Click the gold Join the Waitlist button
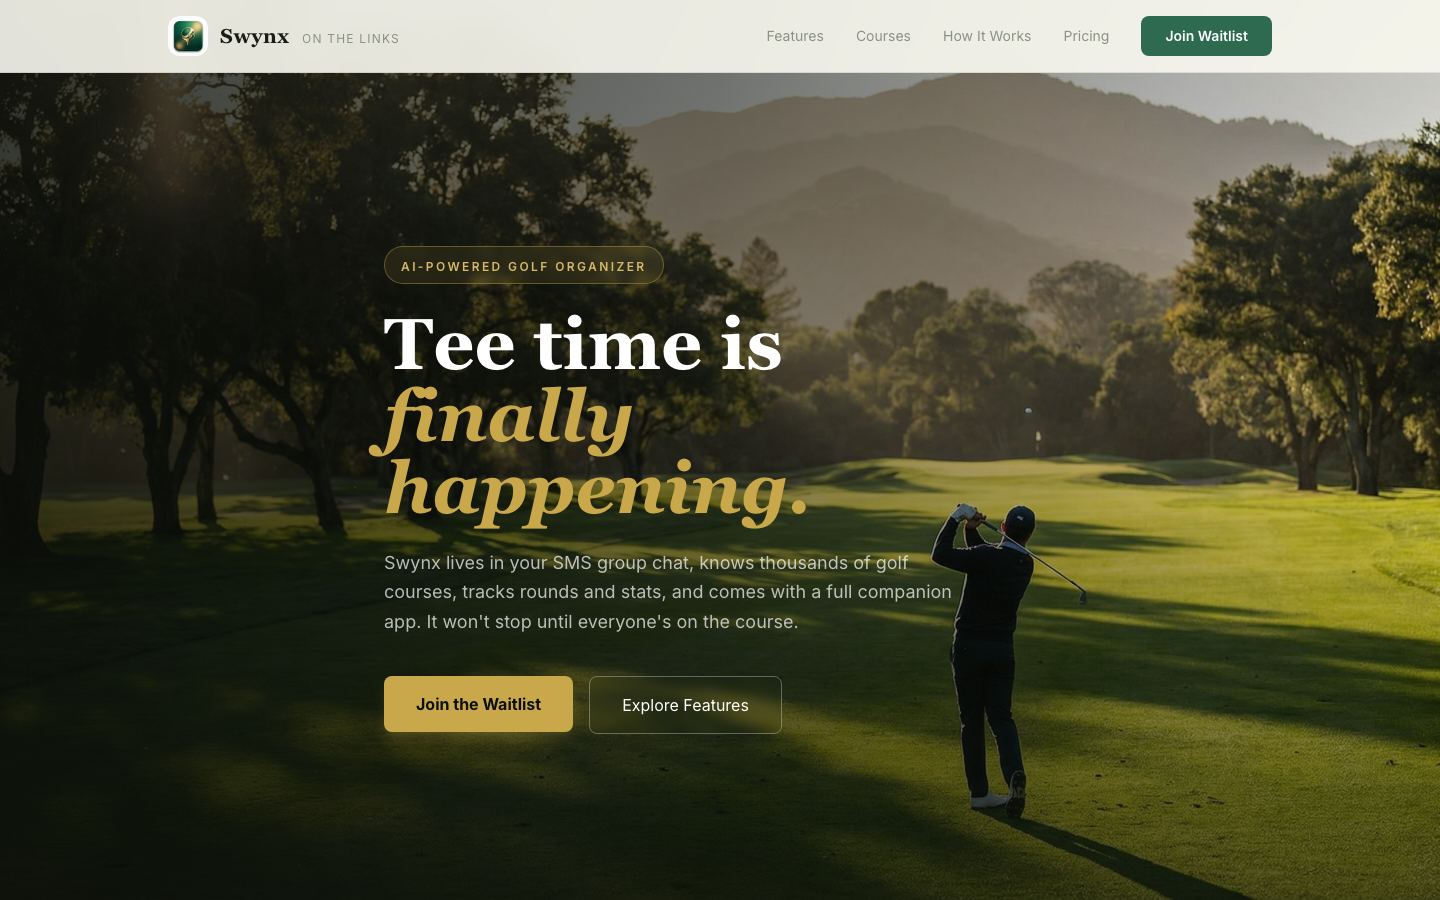 point(478,704)
